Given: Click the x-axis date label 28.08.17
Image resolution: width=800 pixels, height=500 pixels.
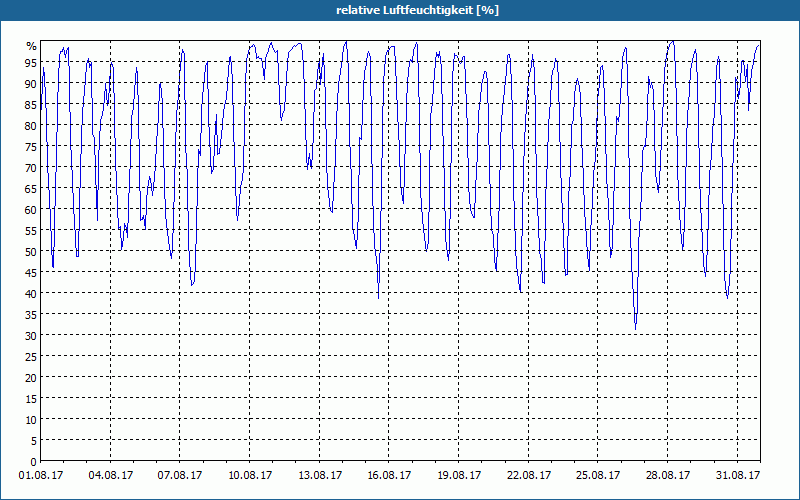Looking at the screenshot, I should pyautogui.click(x=667, y=476).
